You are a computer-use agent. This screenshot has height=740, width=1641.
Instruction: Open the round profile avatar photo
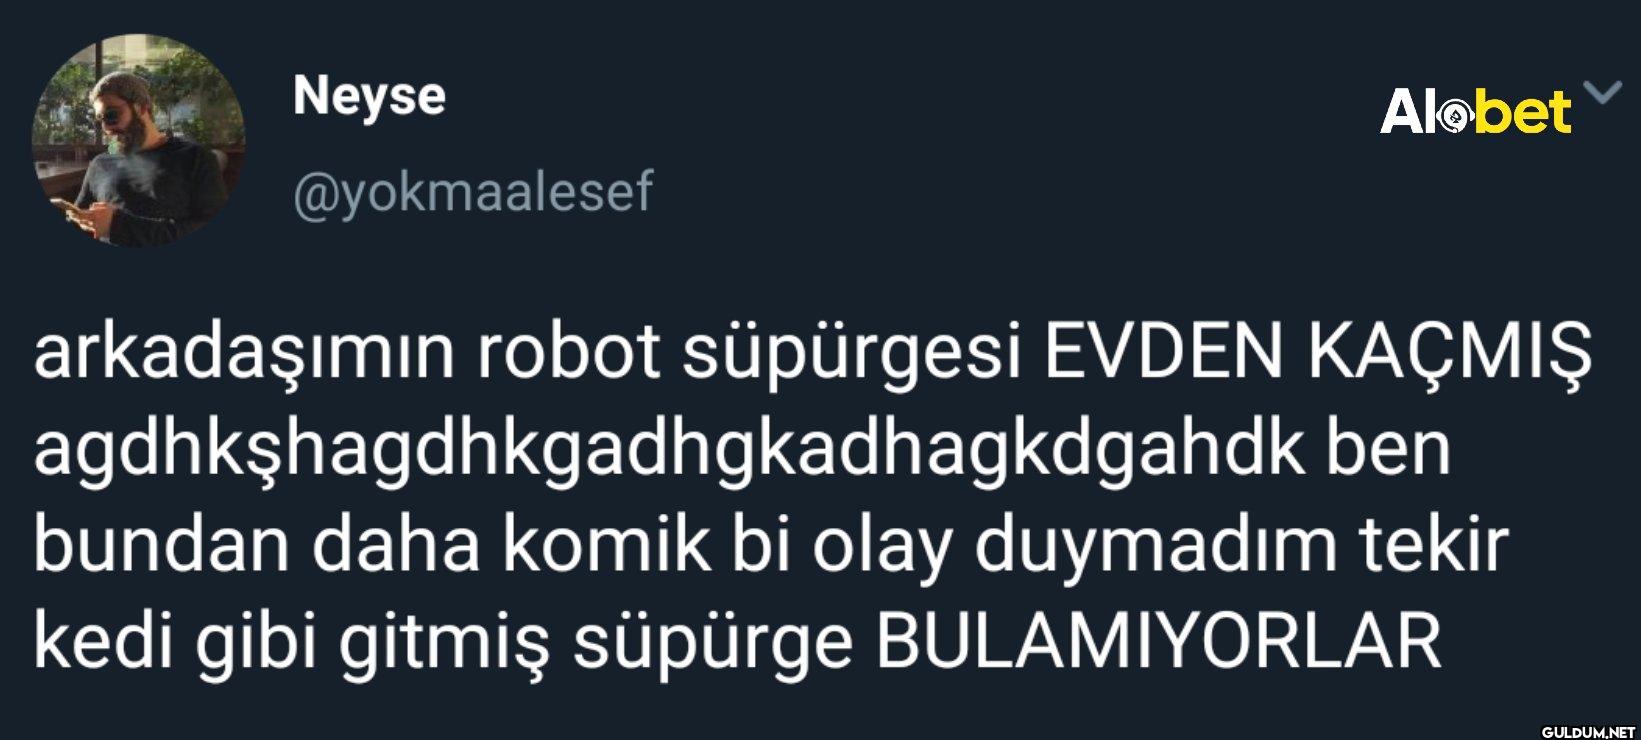click(139, 141)
